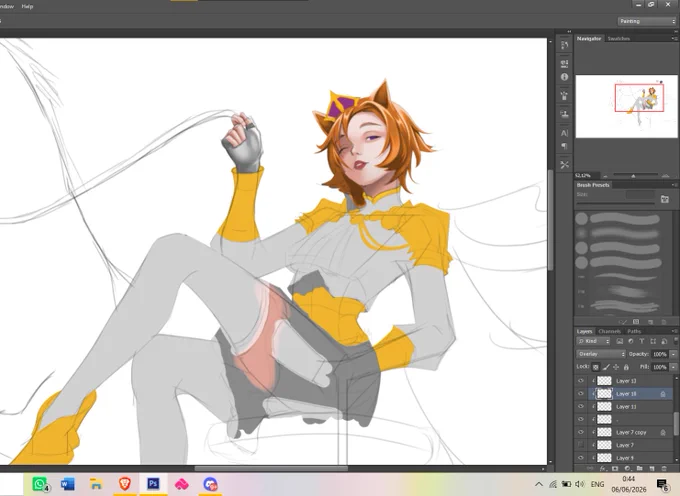Open the Help menu
The image size is (680, 496).
tap(27, 7)
